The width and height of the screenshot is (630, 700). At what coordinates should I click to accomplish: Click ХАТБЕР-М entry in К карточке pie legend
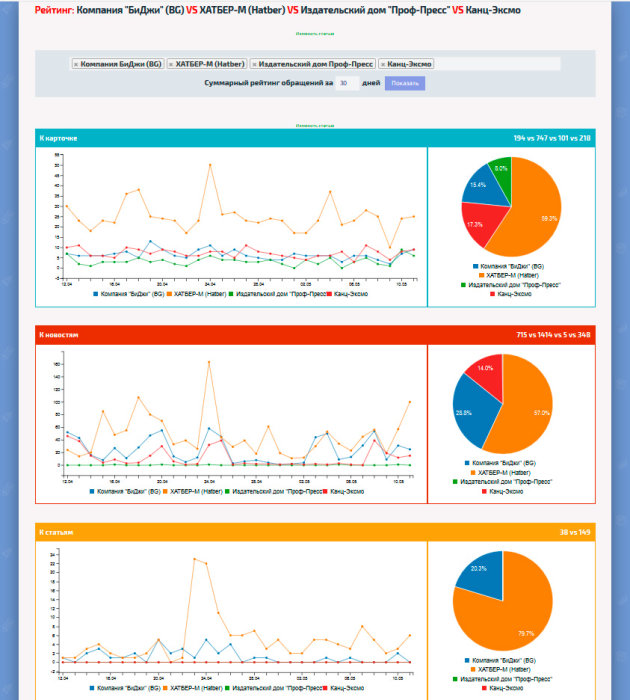tap(508, 275)
